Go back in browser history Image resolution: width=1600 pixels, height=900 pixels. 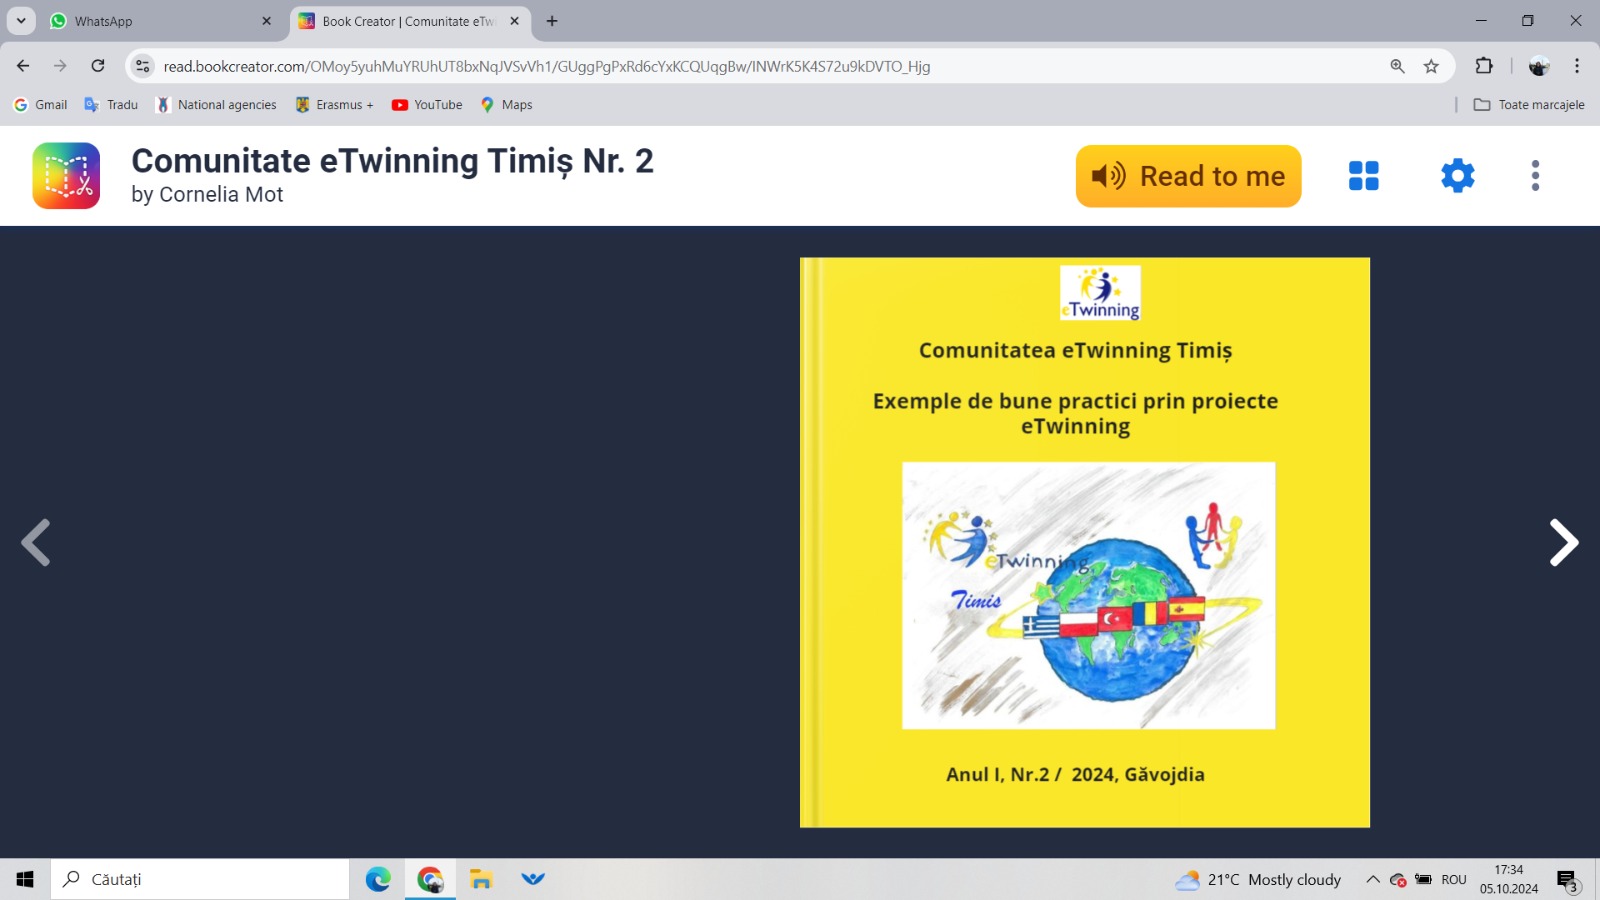pyautogui.click(x=23, y=66)
